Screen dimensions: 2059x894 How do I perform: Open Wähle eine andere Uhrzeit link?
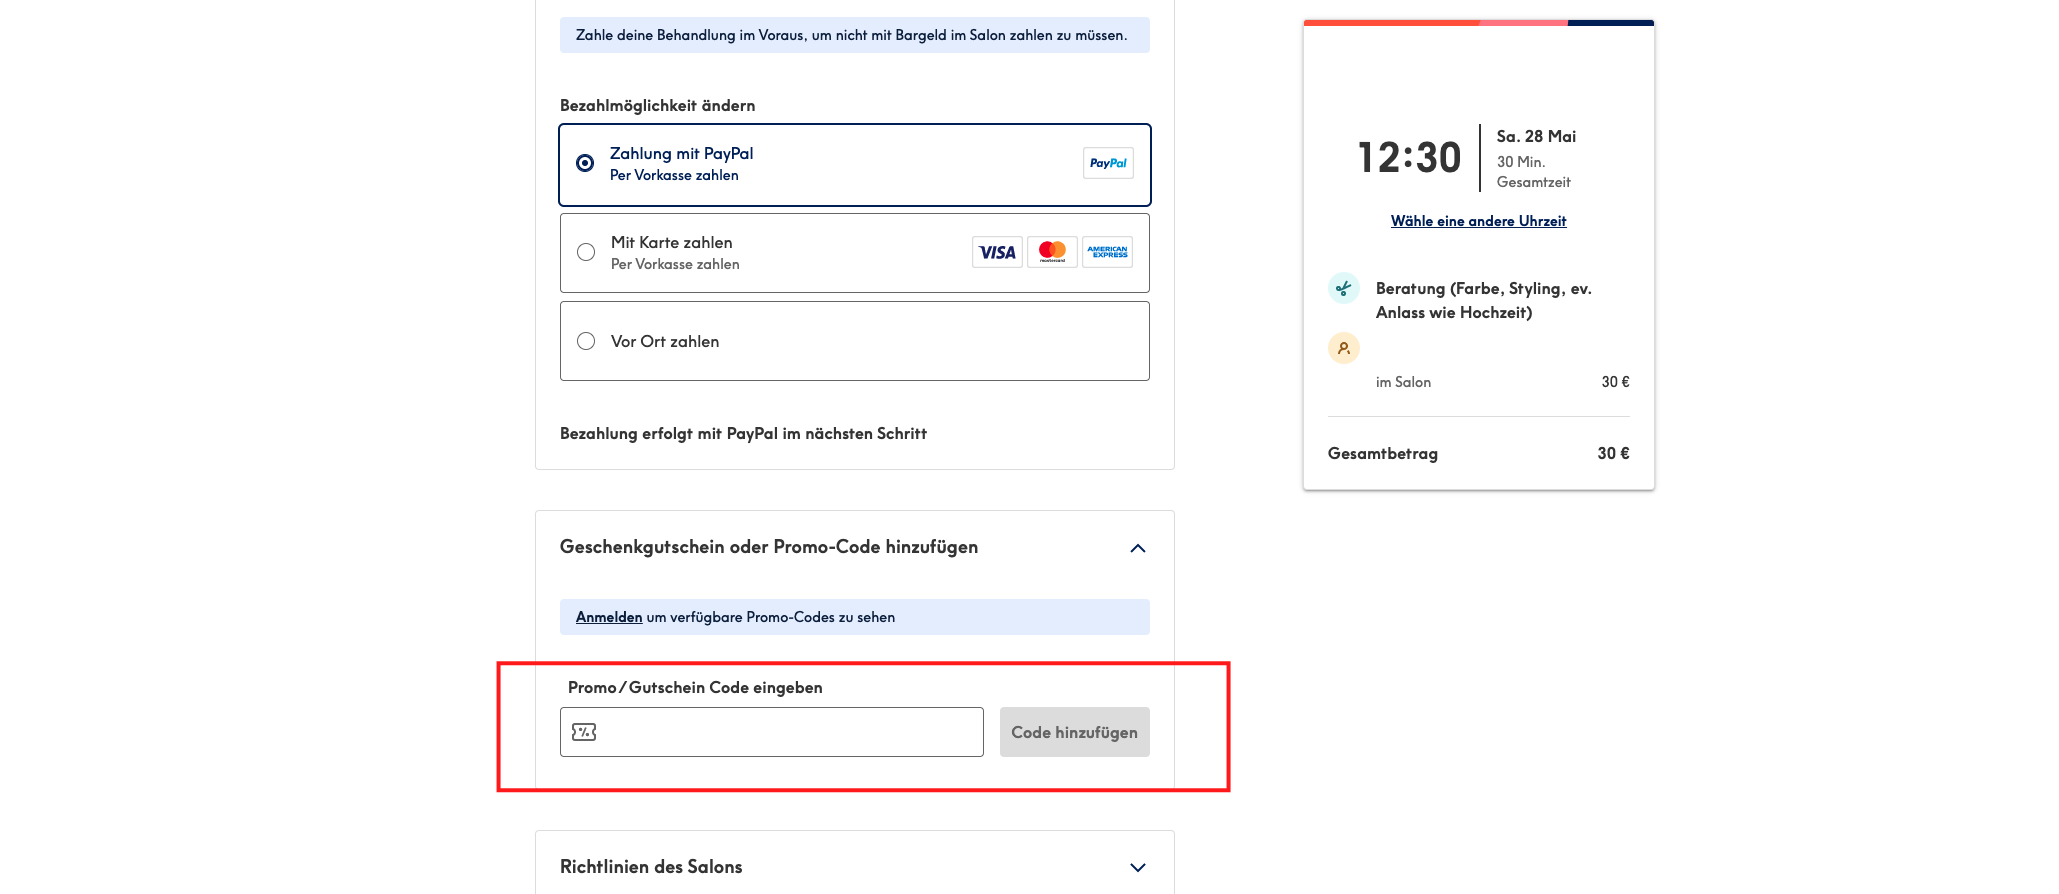coord(1478,221)
